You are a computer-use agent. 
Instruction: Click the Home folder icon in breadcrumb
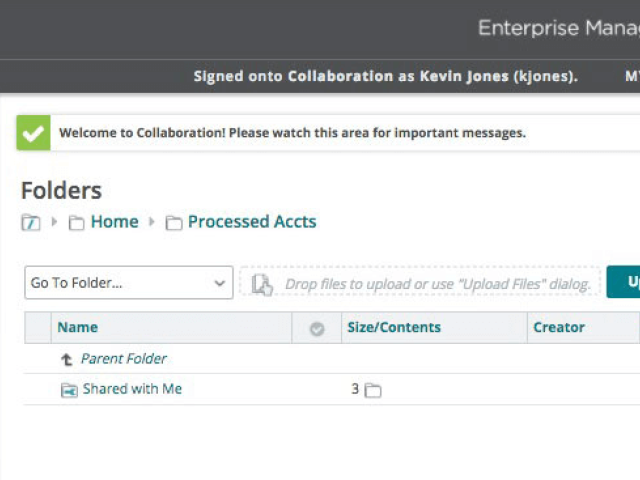[76, 223]
